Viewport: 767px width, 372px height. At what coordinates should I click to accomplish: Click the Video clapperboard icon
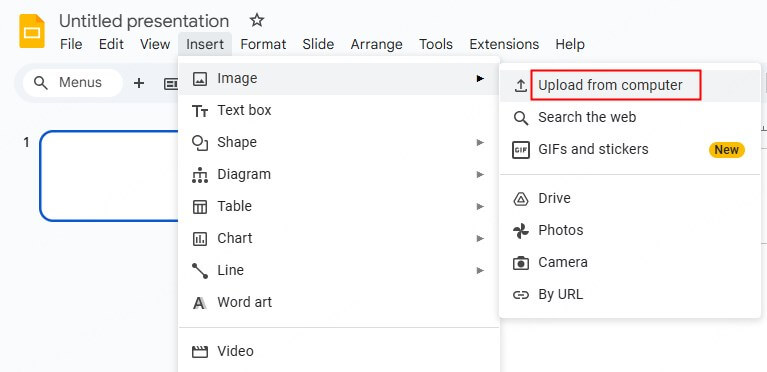(200, 351)
